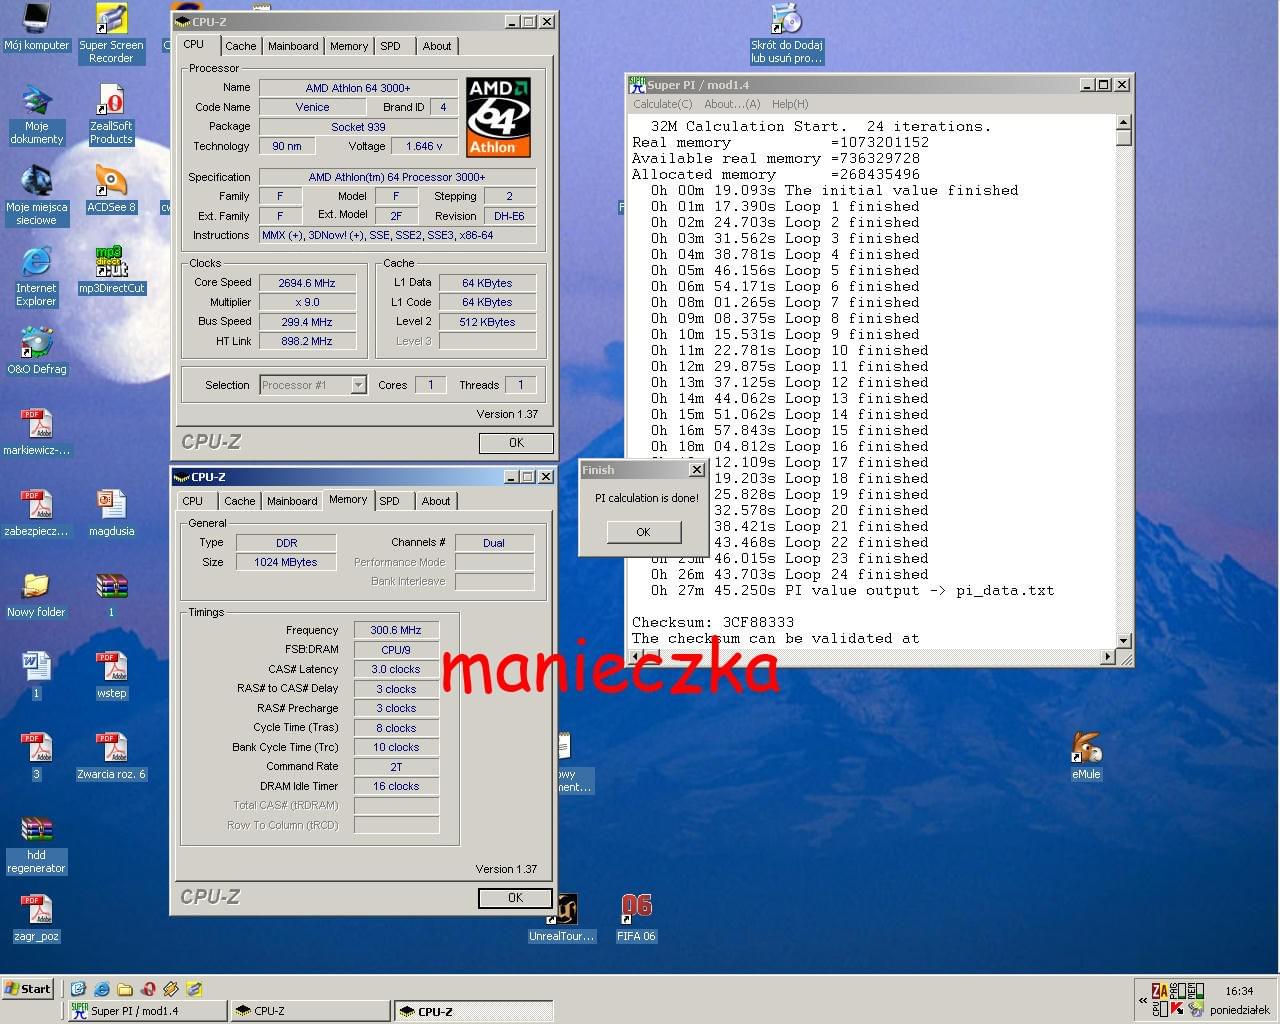Click OK in the Finish dialog

click(643, 532)
